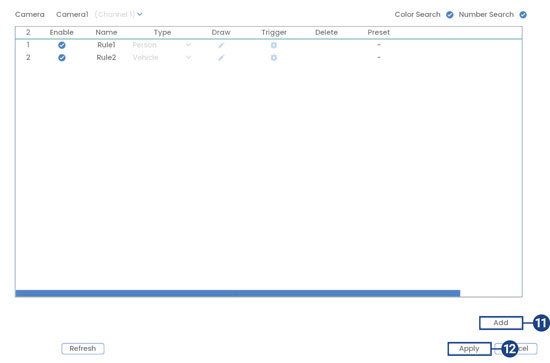Click the Trigger column header
This screenshot has width=550, height=363.
coord(274,33)
